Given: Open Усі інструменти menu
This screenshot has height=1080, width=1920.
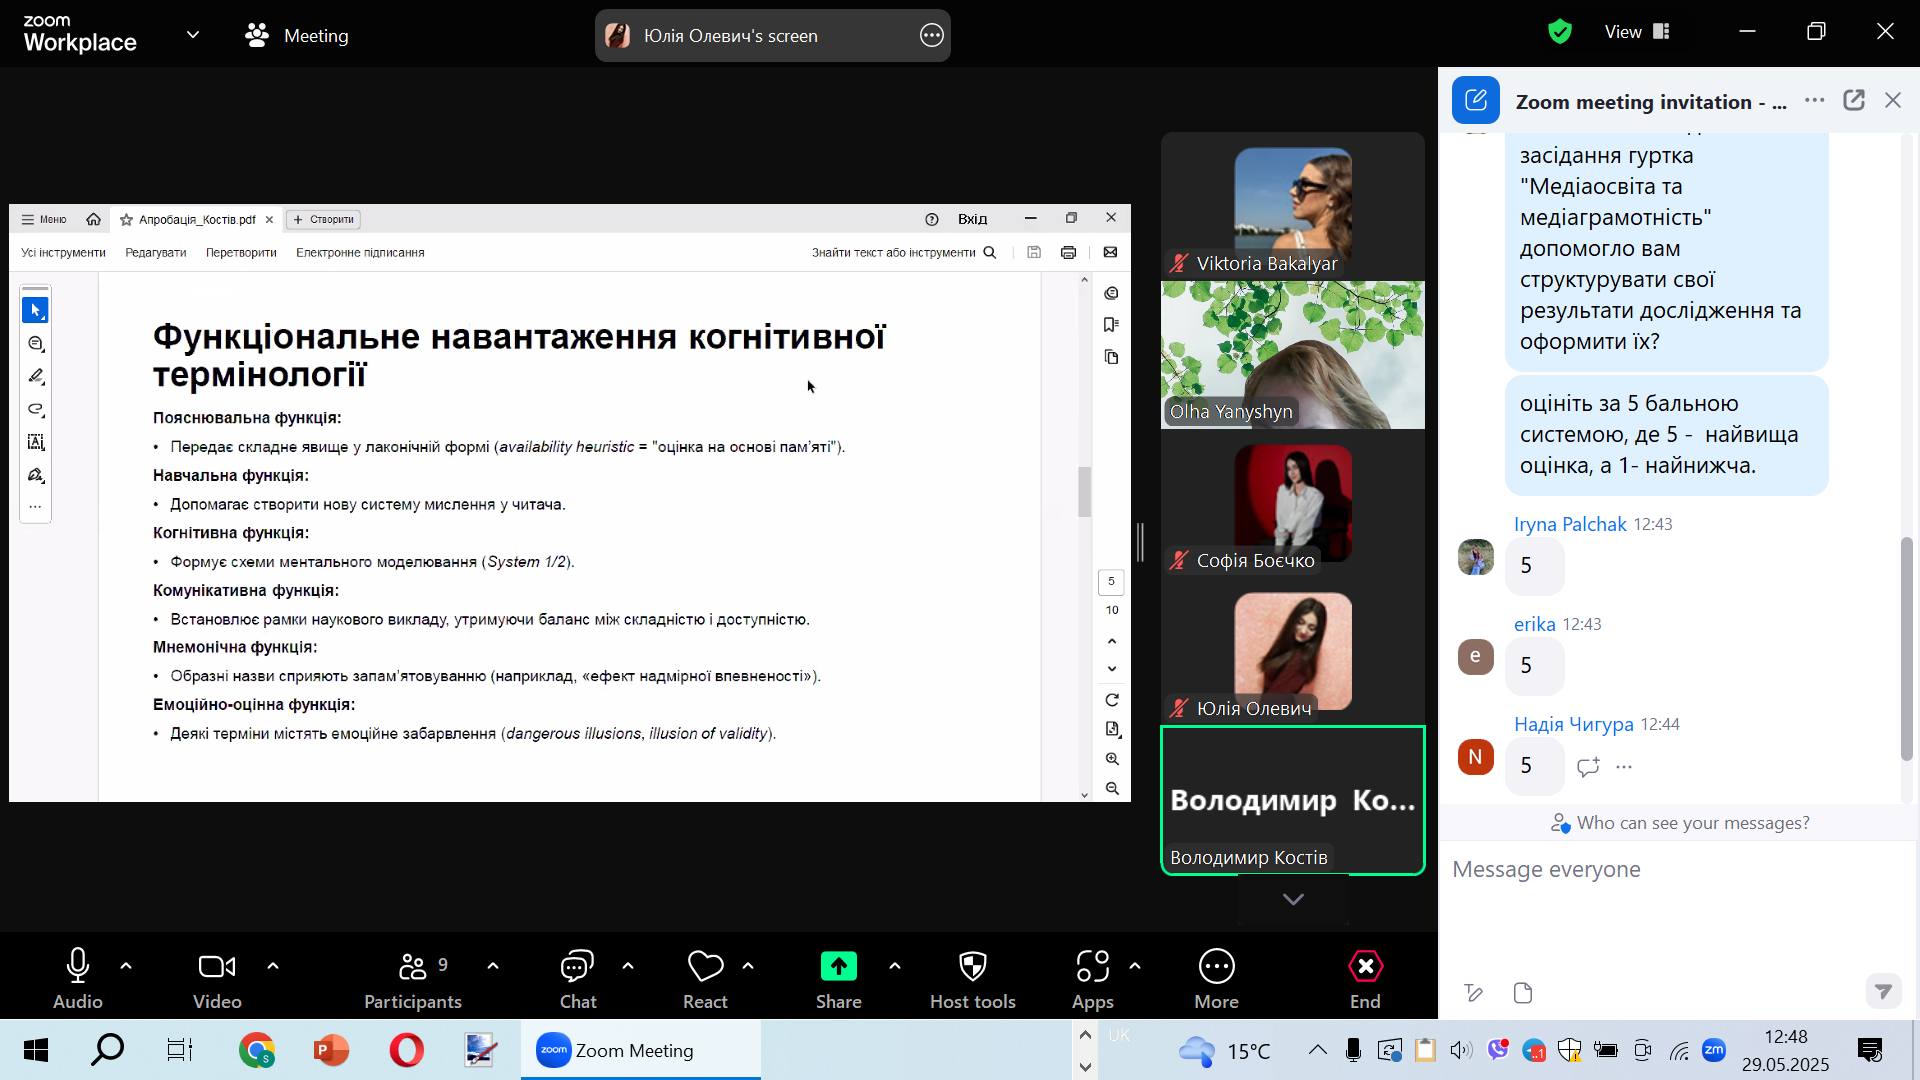Looking at the screenshot, I should click(x=63, y=252).
